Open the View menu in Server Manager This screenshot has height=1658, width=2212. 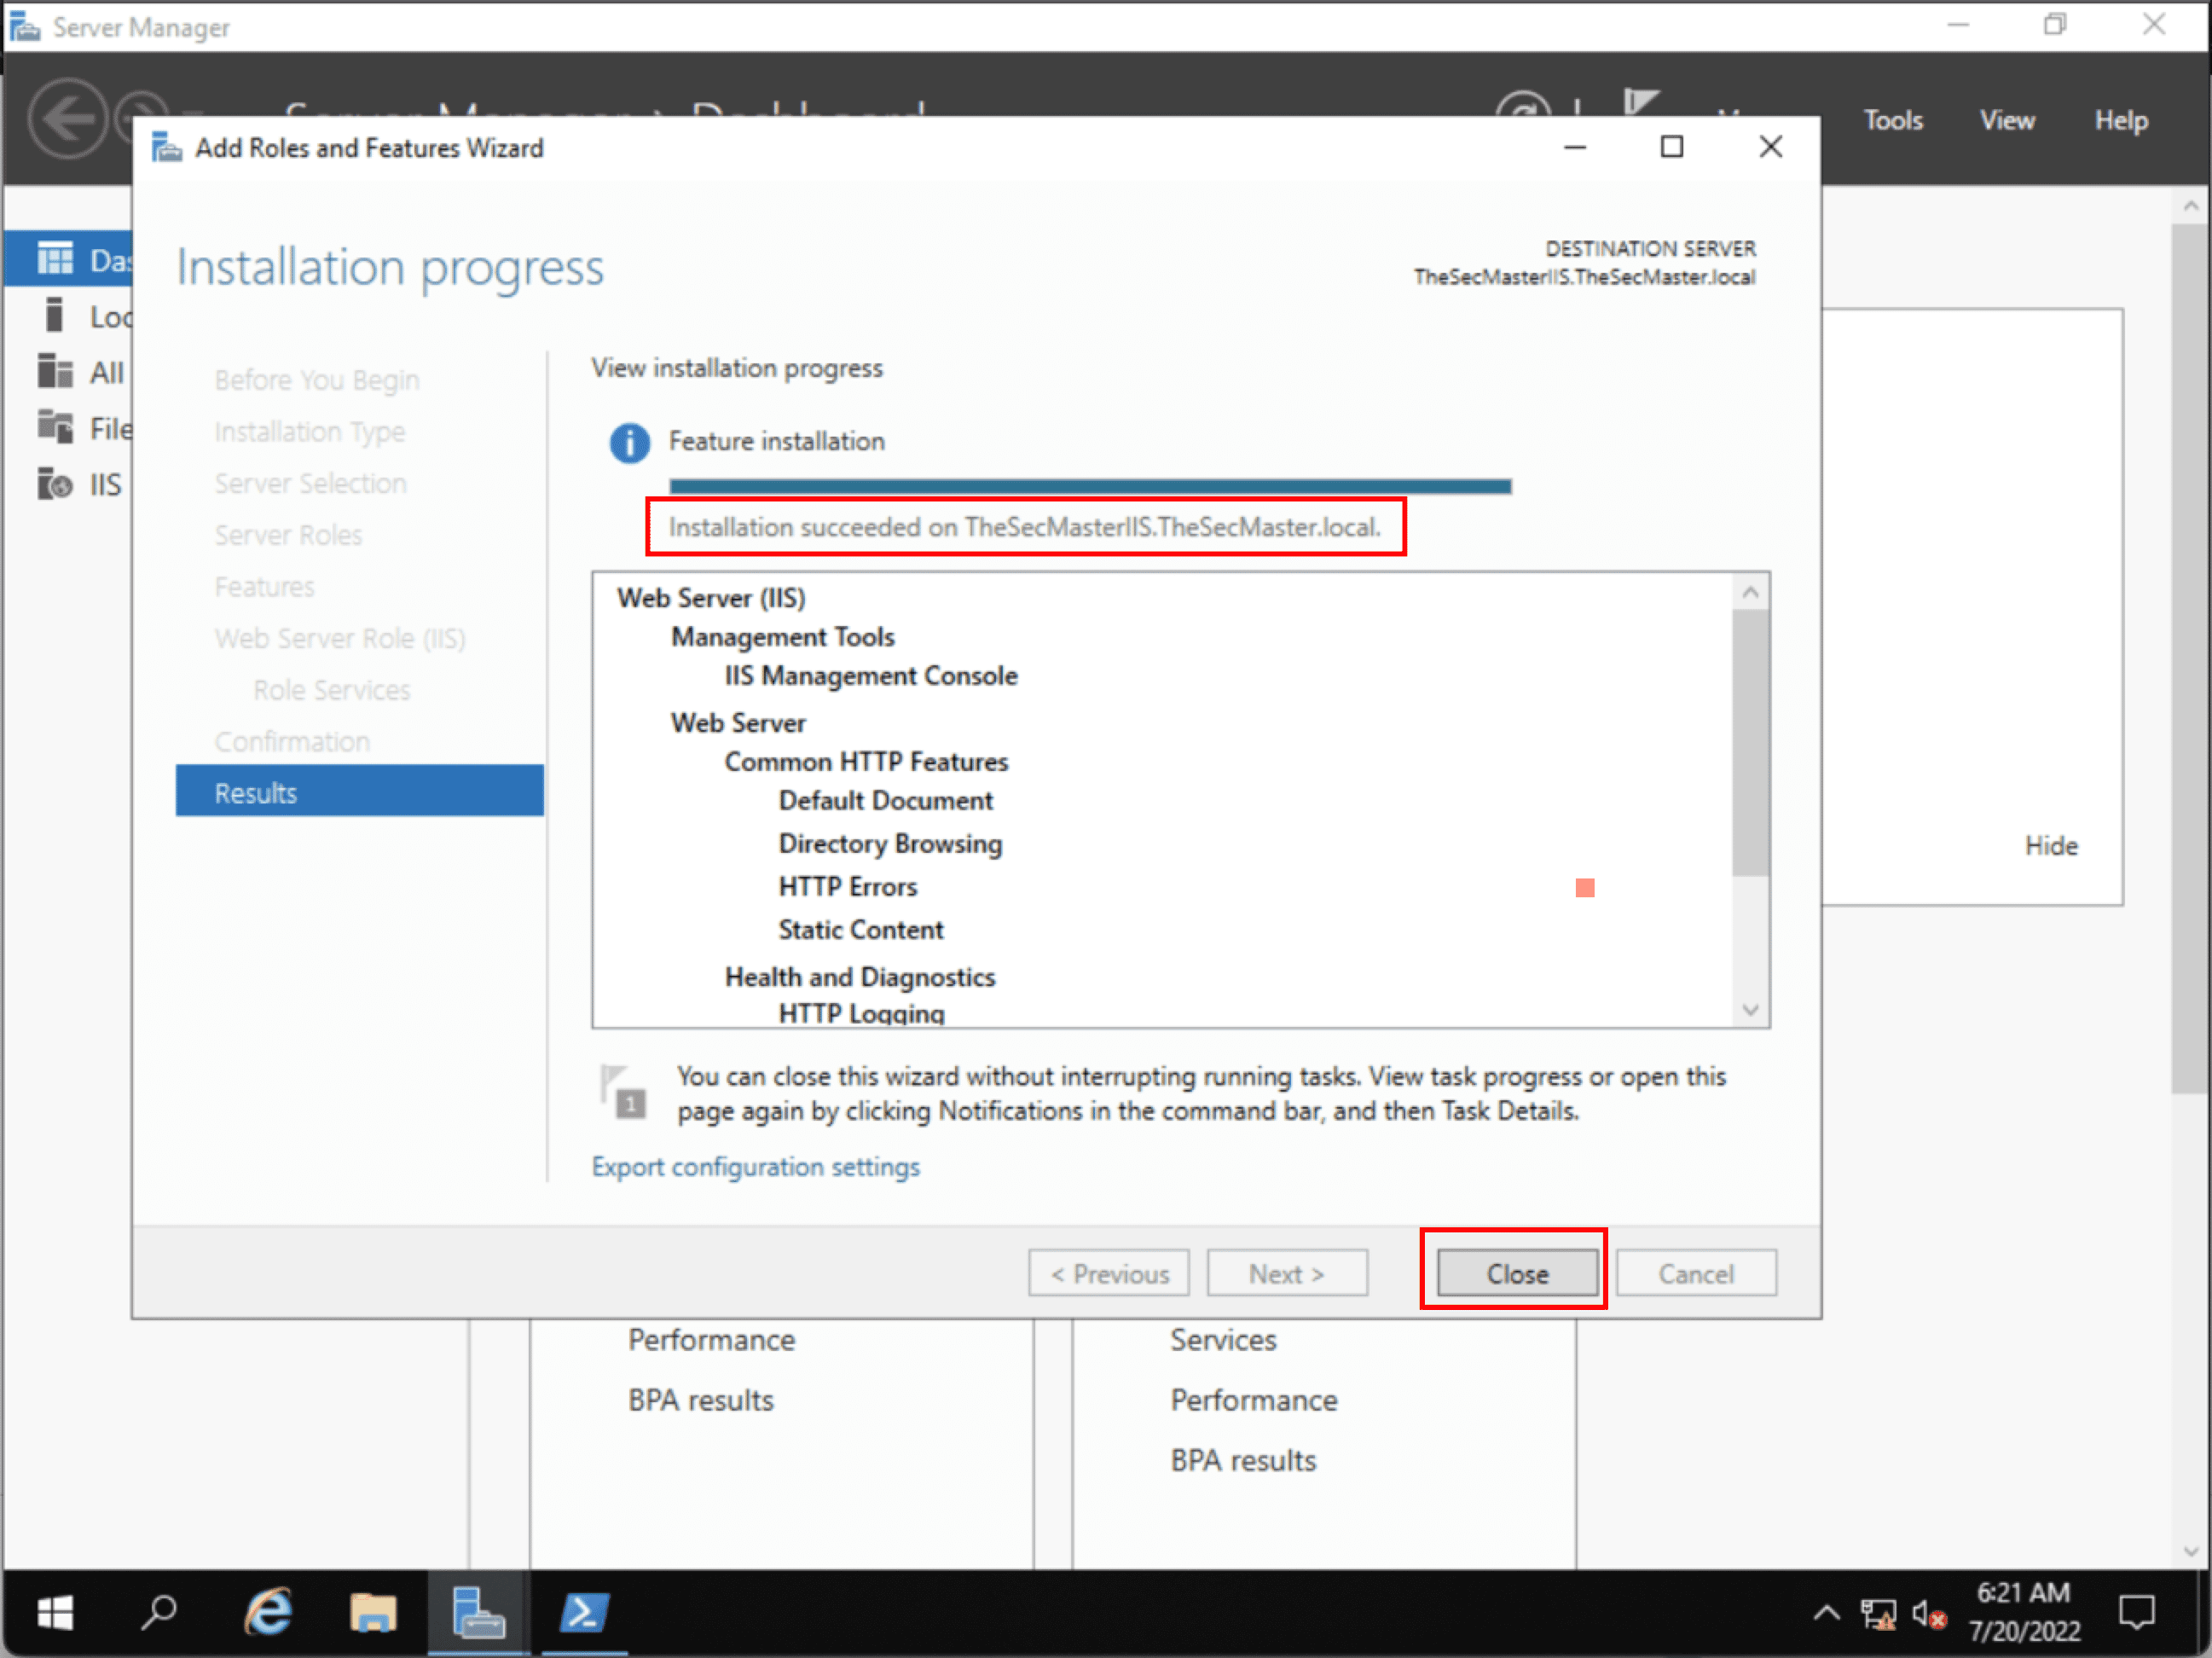pyautogui.click(x=2007, y=120)
